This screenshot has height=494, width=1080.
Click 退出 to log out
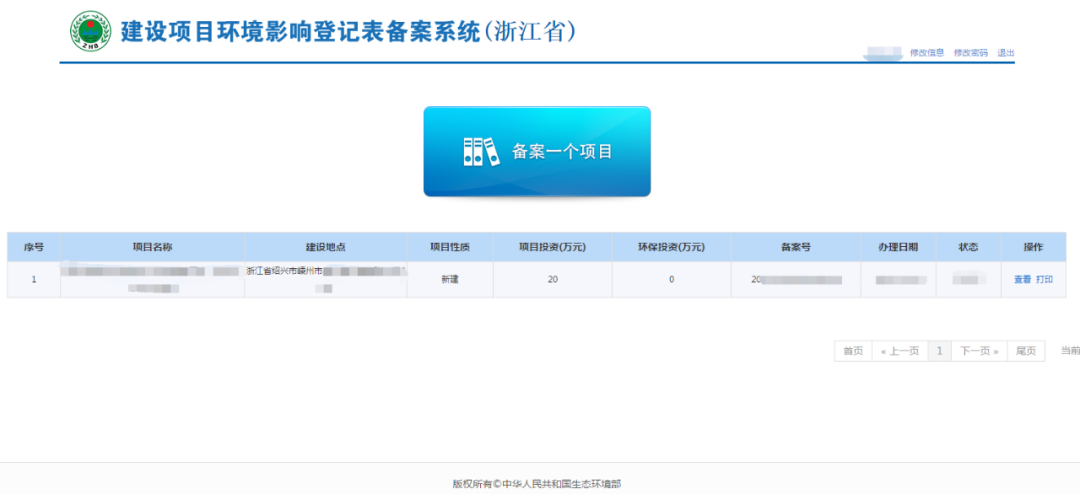click(1006, 53)
